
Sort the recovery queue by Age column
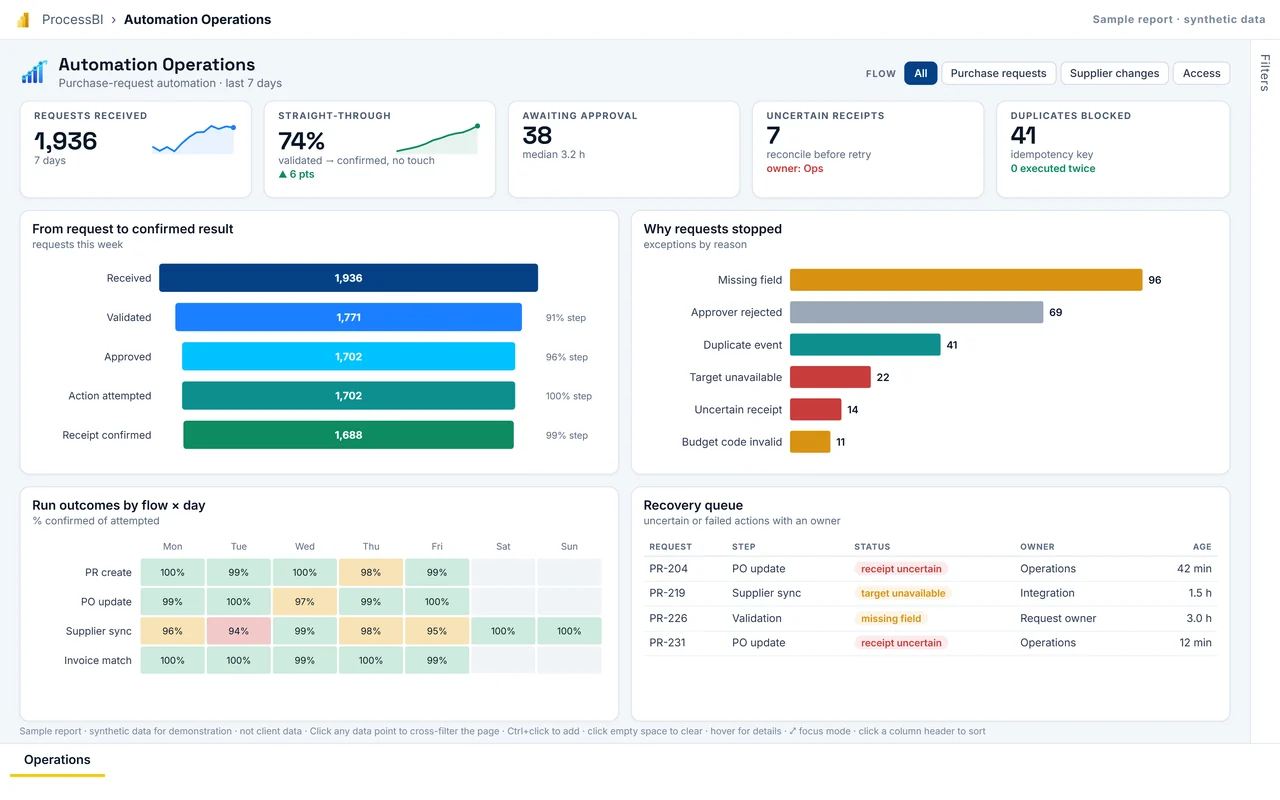[1202, 547]
